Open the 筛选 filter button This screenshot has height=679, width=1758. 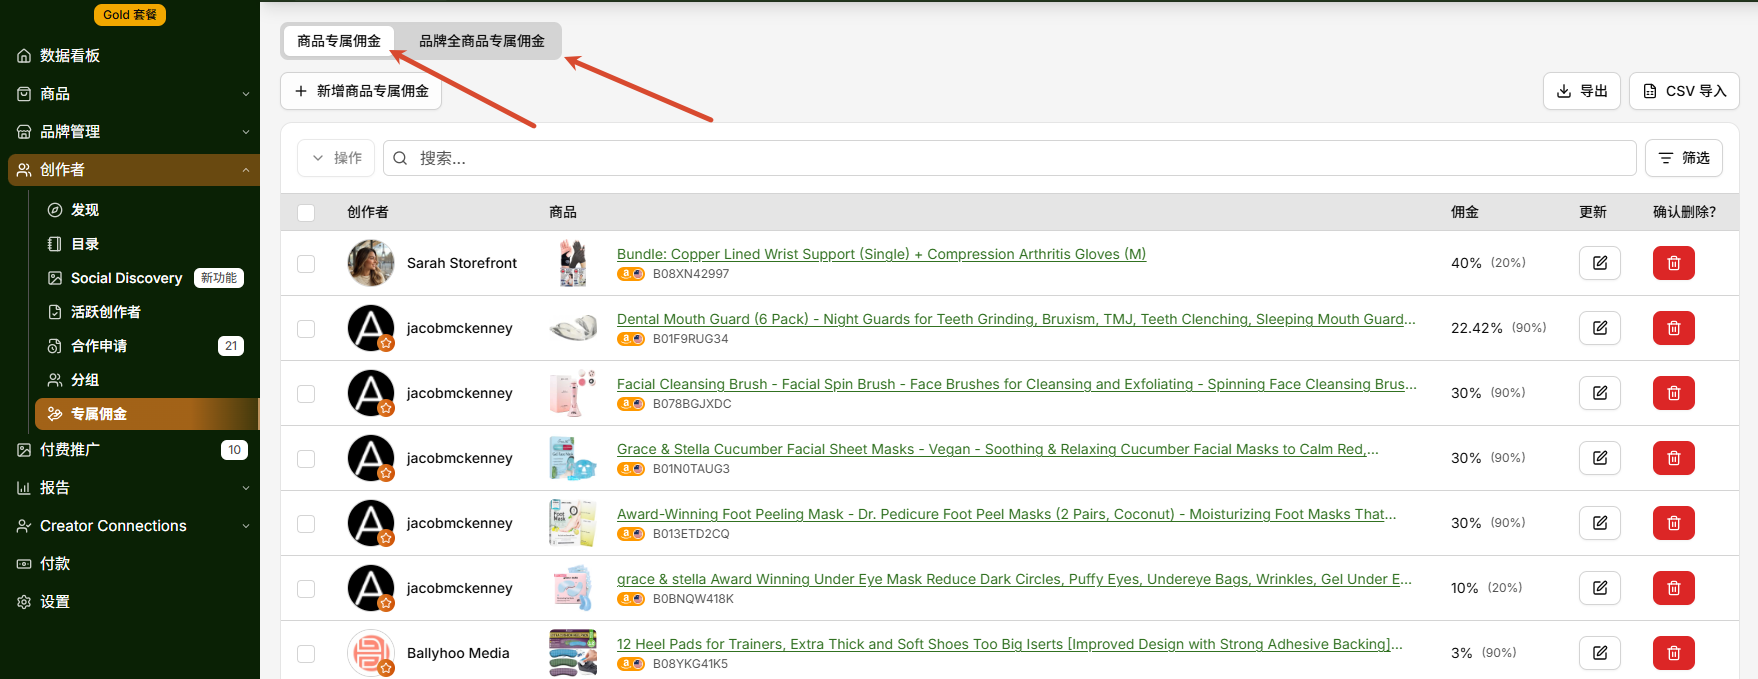[1684, 158]
